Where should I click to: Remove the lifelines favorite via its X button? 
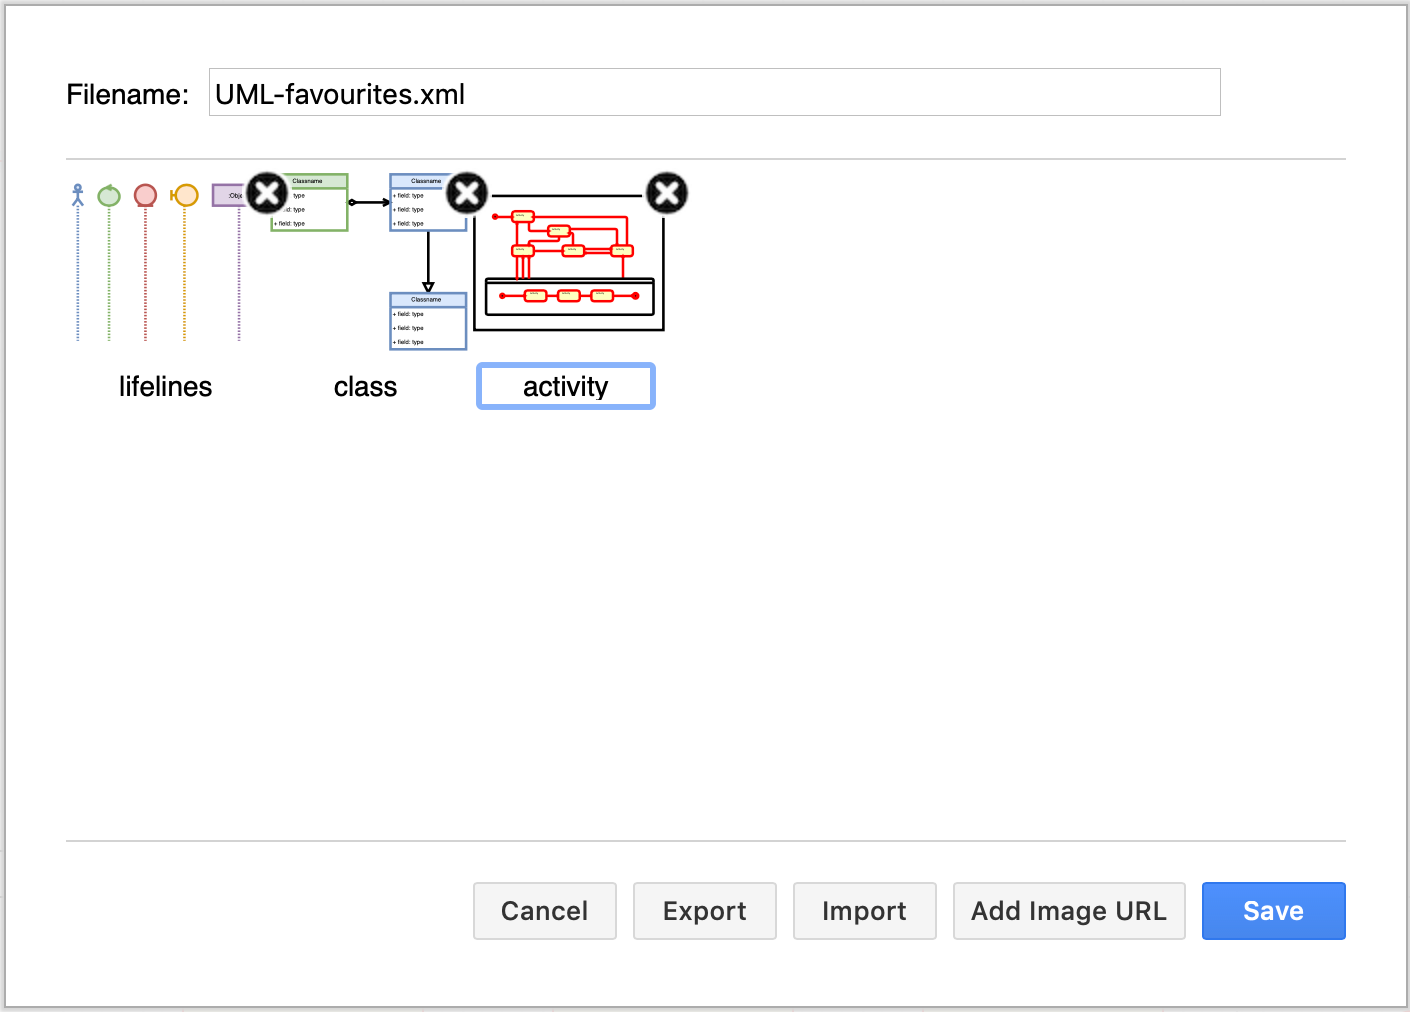coord(266,193)
